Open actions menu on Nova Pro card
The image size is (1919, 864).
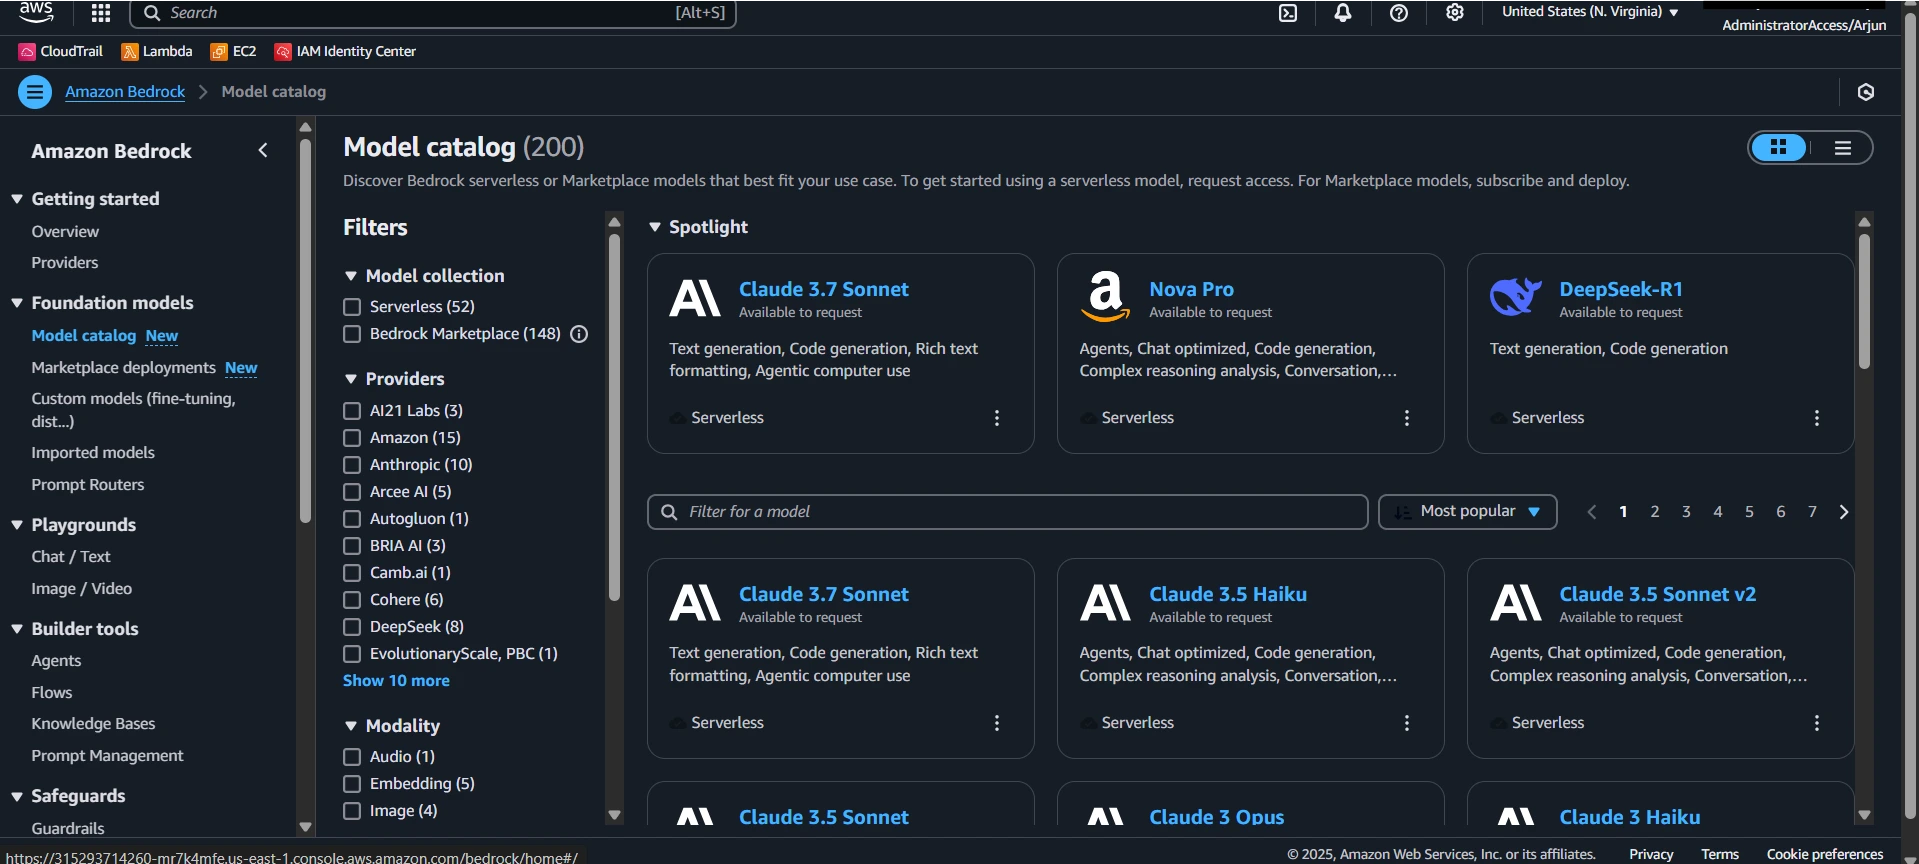(1406, 418)
